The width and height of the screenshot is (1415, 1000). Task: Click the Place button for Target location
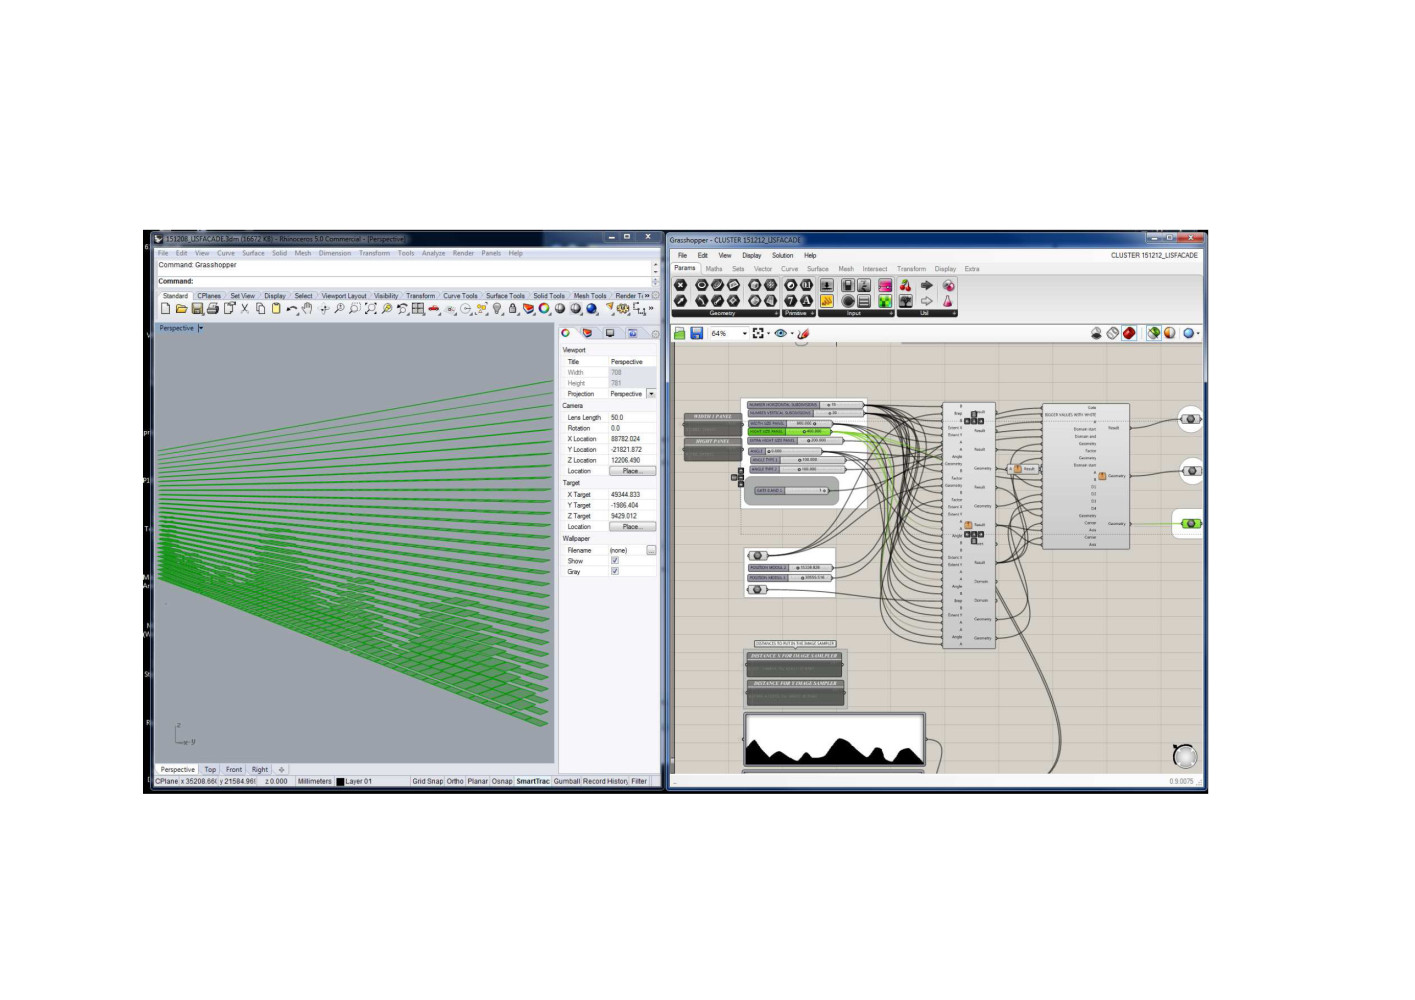631,527
